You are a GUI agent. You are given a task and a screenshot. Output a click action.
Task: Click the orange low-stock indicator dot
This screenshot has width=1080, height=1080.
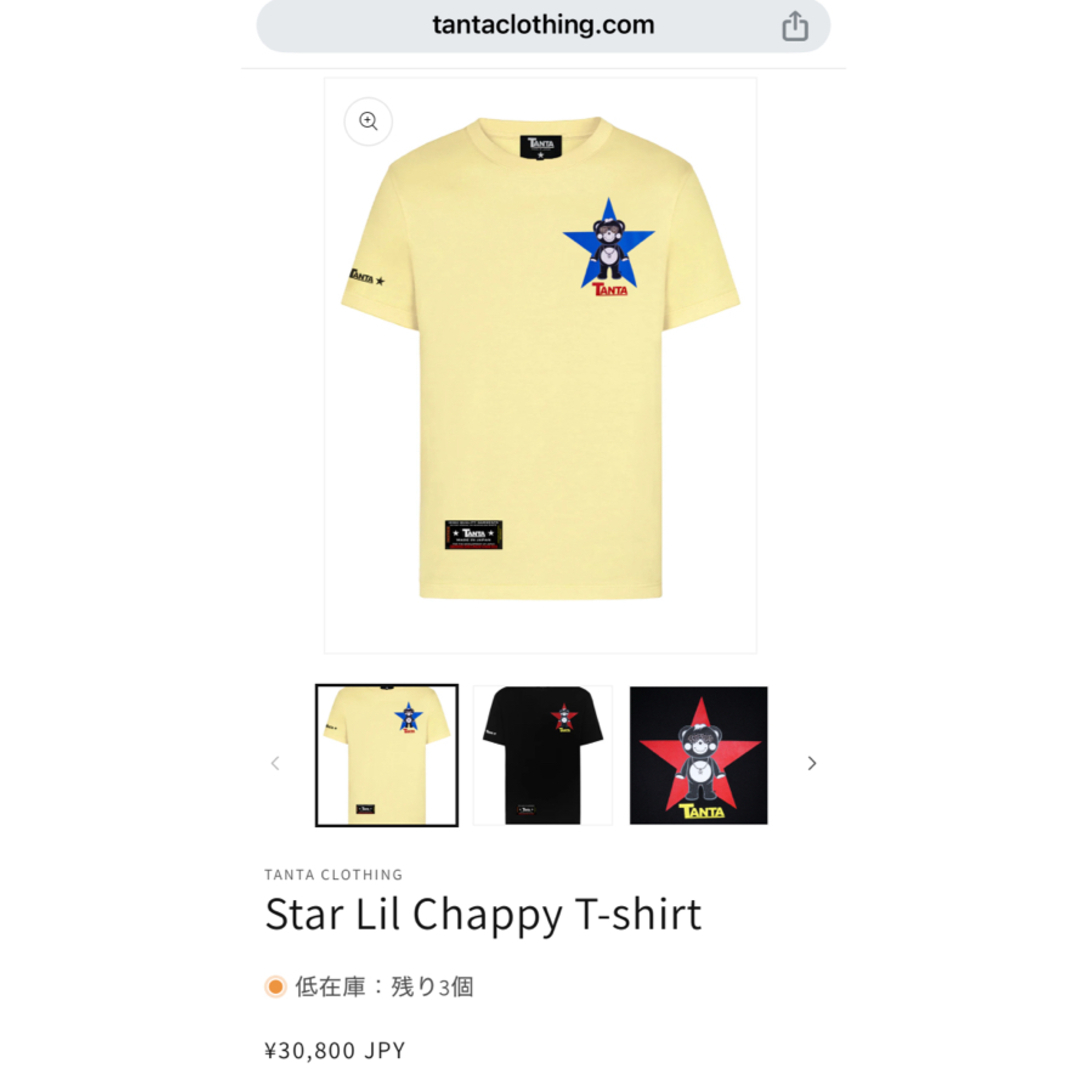point(276,987)
